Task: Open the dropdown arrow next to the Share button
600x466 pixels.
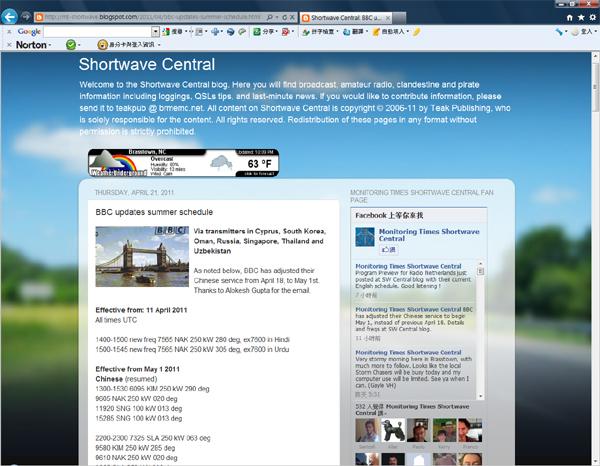Action: pyautogui.click(x=277, y=32)
